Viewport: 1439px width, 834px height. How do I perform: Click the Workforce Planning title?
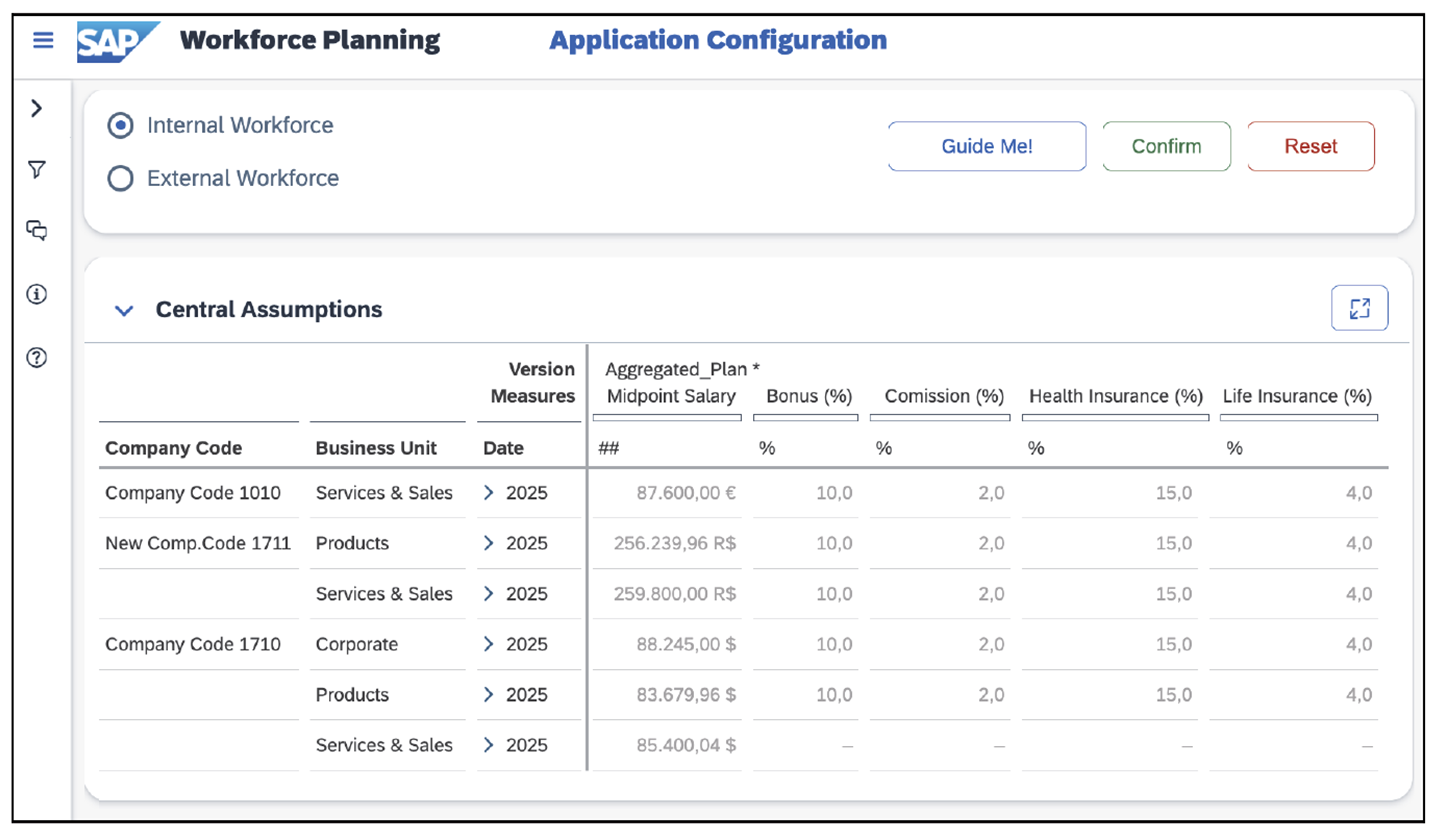(x=310, y=41)
